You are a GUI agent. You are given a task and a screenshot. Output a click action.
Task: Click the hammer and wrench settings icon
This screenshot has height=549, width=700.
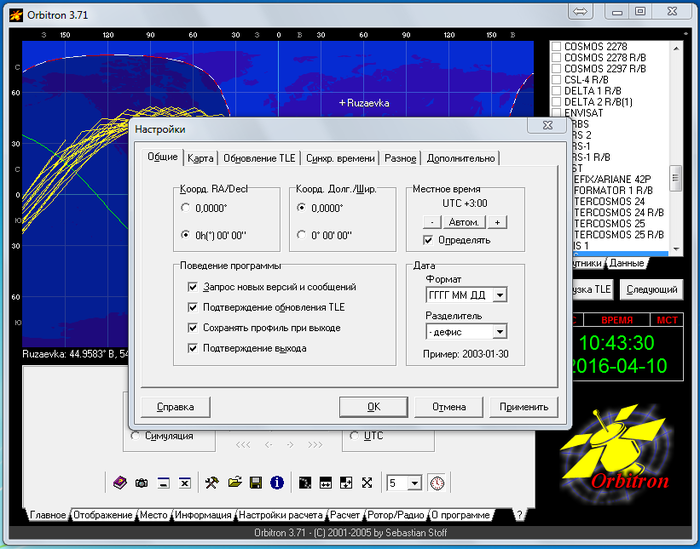pos(212,483)
